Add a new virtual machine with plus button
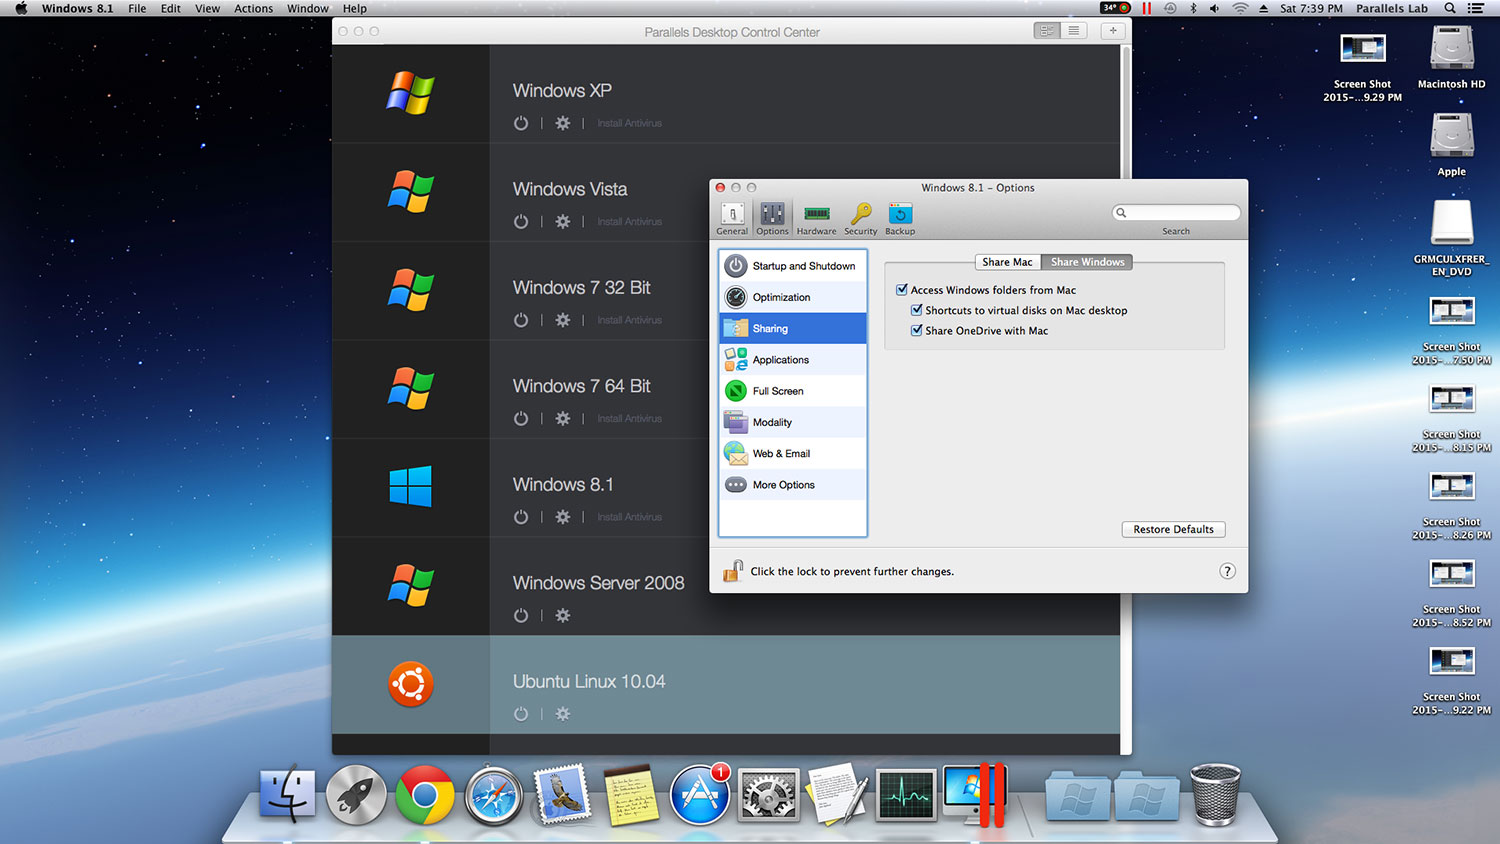The height and width of the screenshot is (844, 1500). coord(1112,31)
